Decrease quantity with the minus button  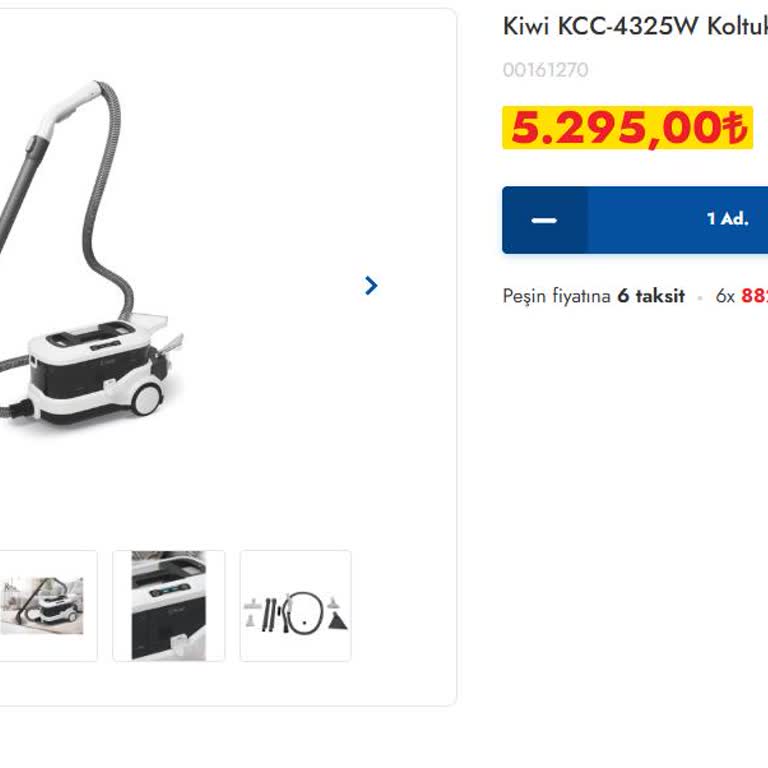coord(544,220)
